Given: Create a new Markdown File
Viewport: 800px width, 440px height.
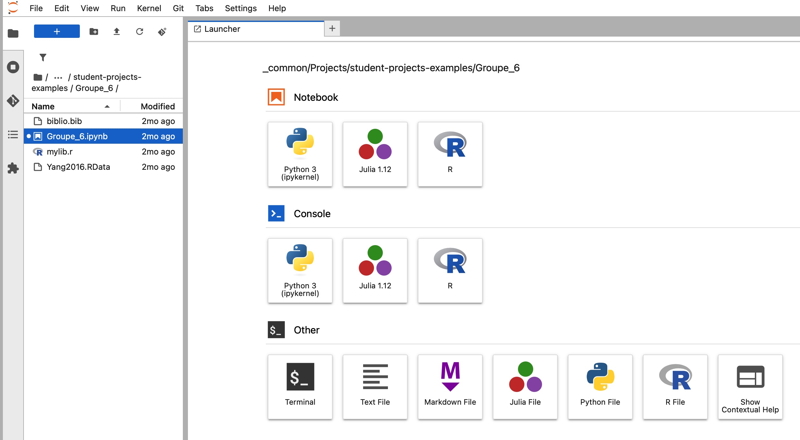Looking at the screenshot, I should (x=450, y=386).
